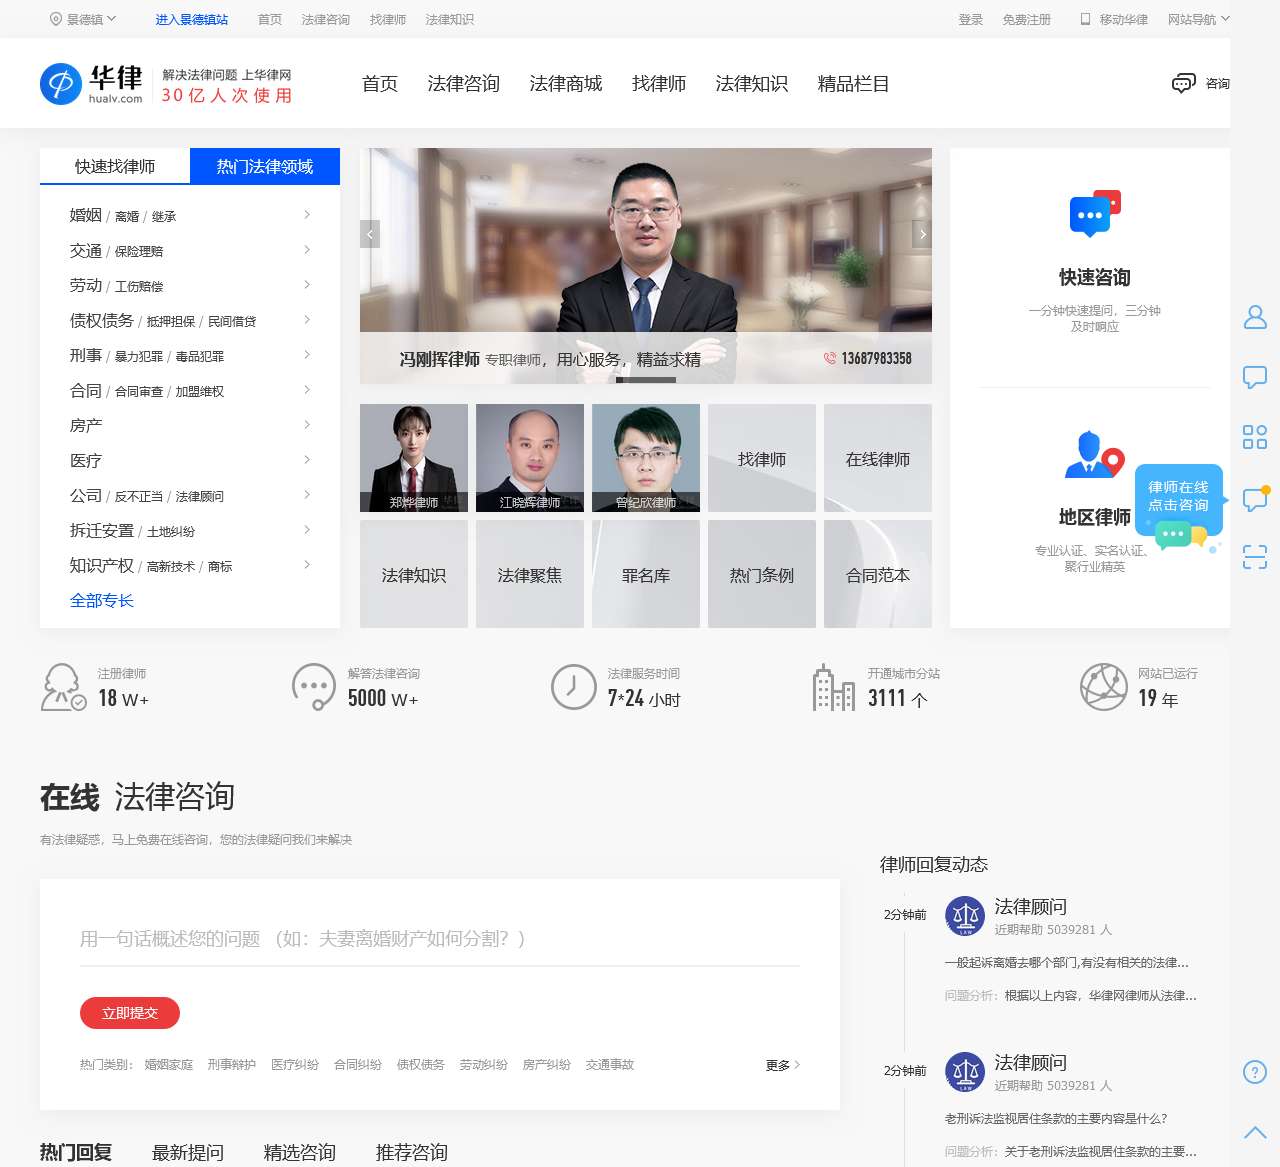Click the Hualv logo
Image resolution: width=1280 pixels, height=1167 pixels.
(91, 84)
